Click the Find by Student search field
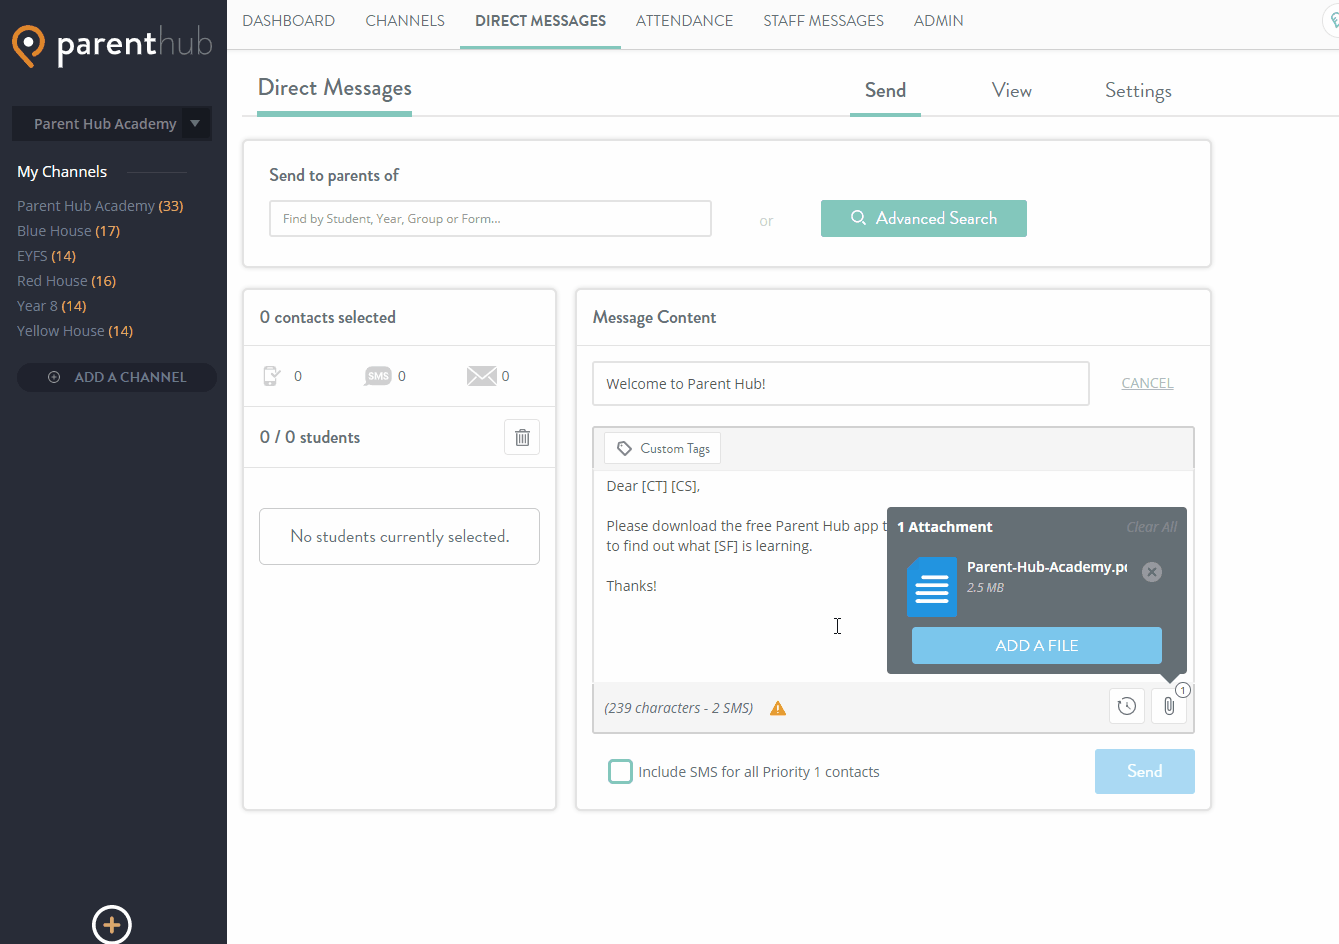Viewport: 1339px width, 944px height. pos(490,219)
